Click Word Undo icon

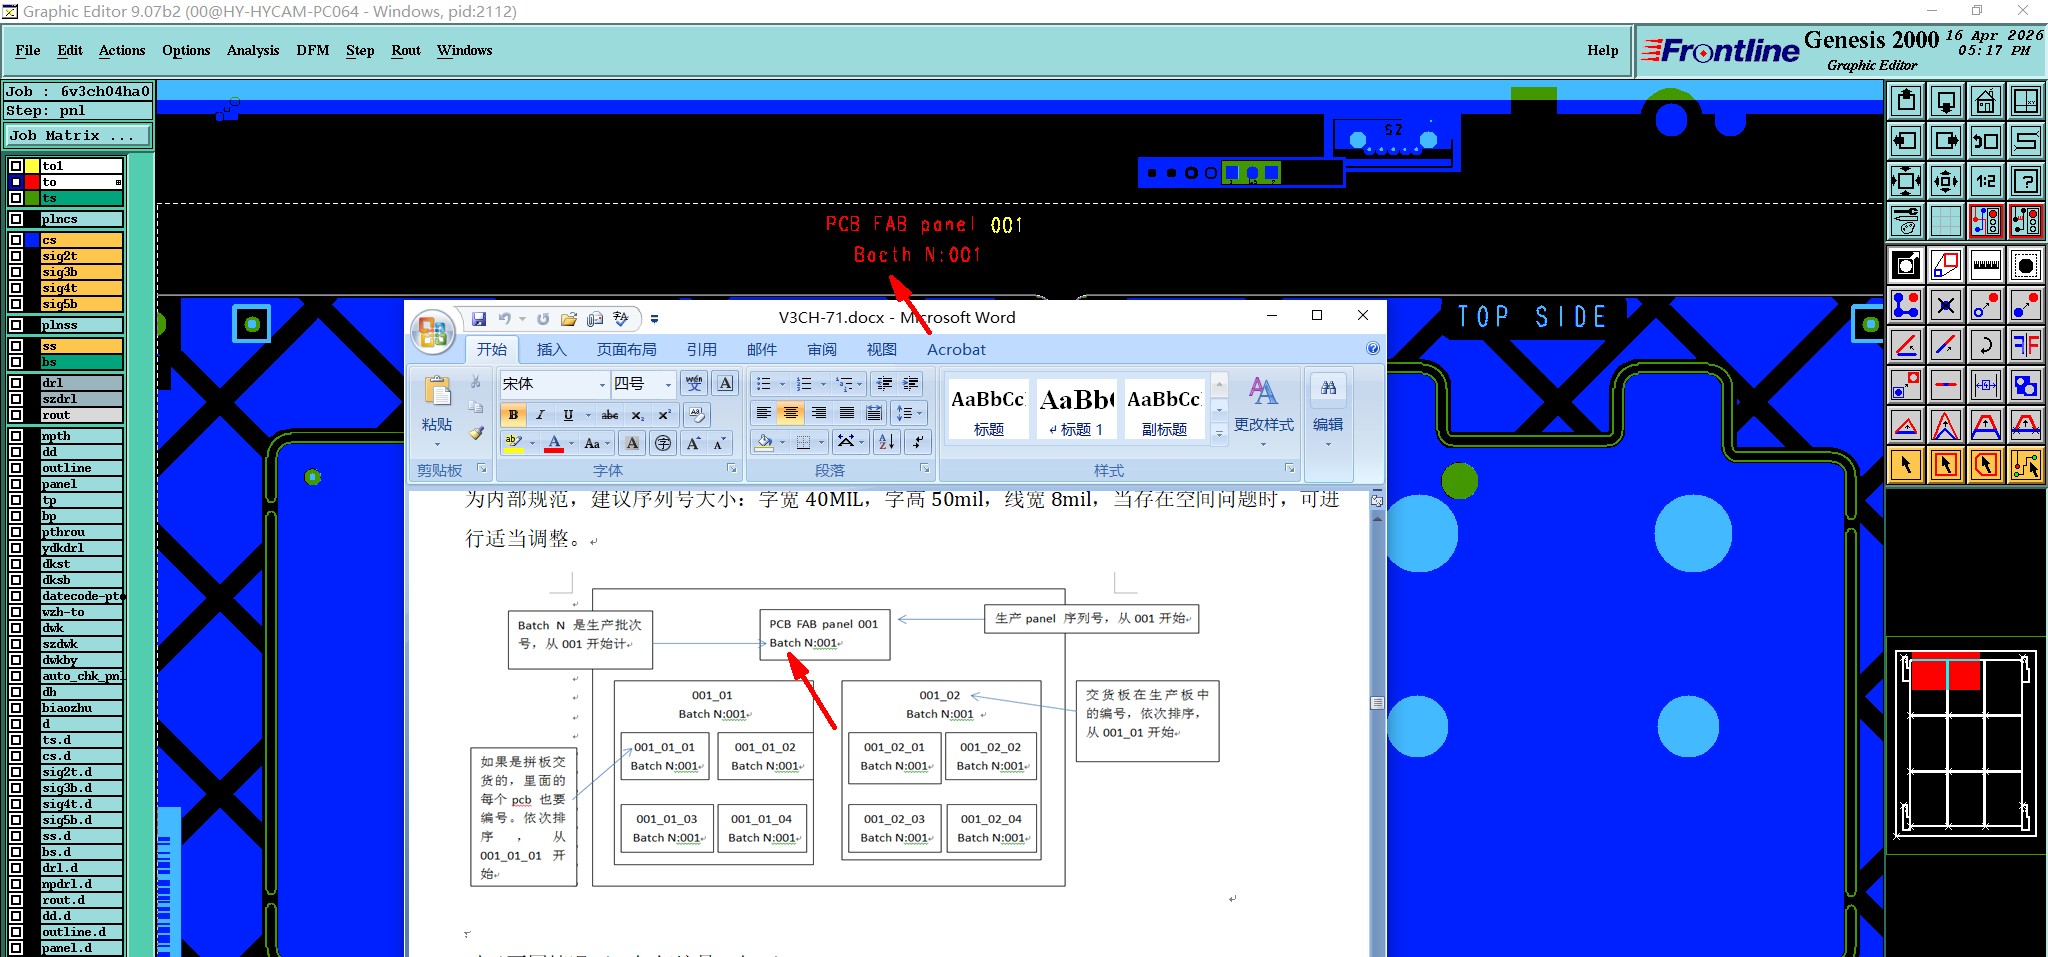[x=505, y=319]
